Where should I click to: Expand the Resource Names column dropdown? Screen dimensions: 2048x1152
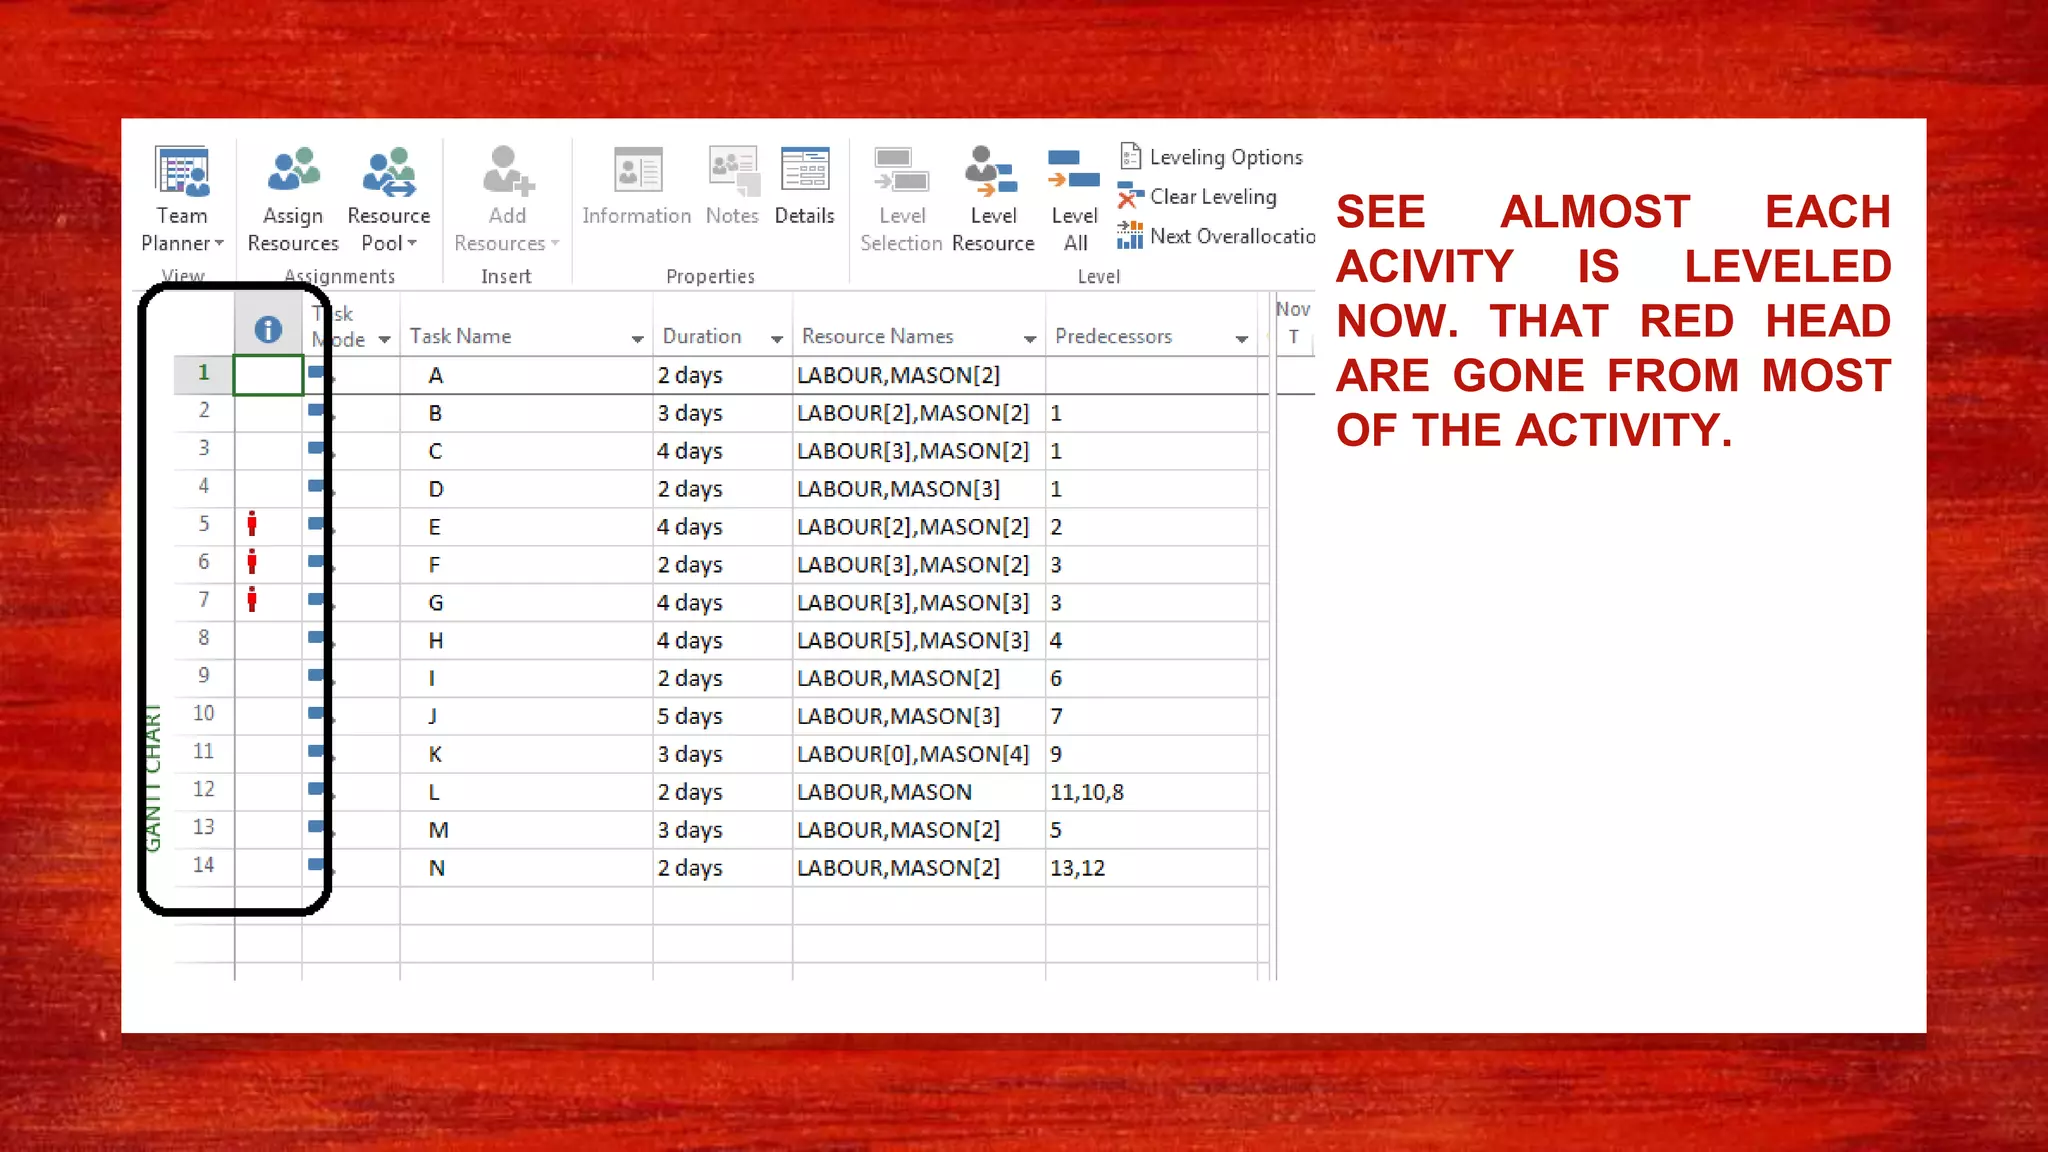pos(1029,340)
